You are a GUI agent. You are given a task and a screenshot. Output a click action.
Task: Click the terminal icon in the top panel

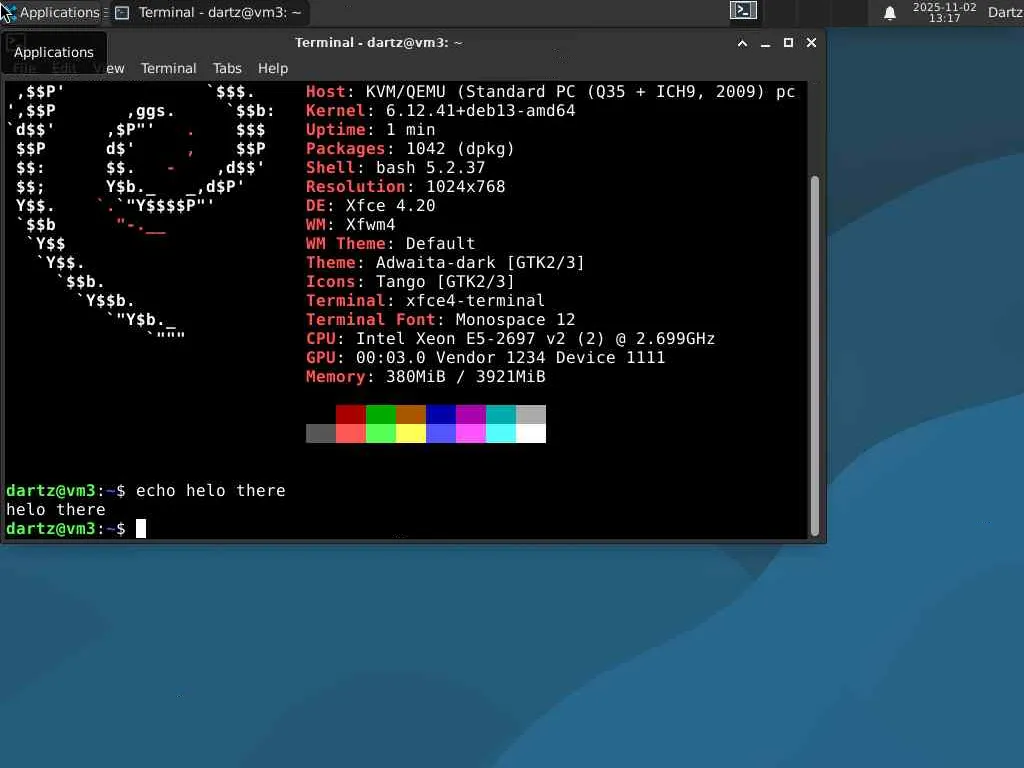pyautogui.click(x=743, y=10)
